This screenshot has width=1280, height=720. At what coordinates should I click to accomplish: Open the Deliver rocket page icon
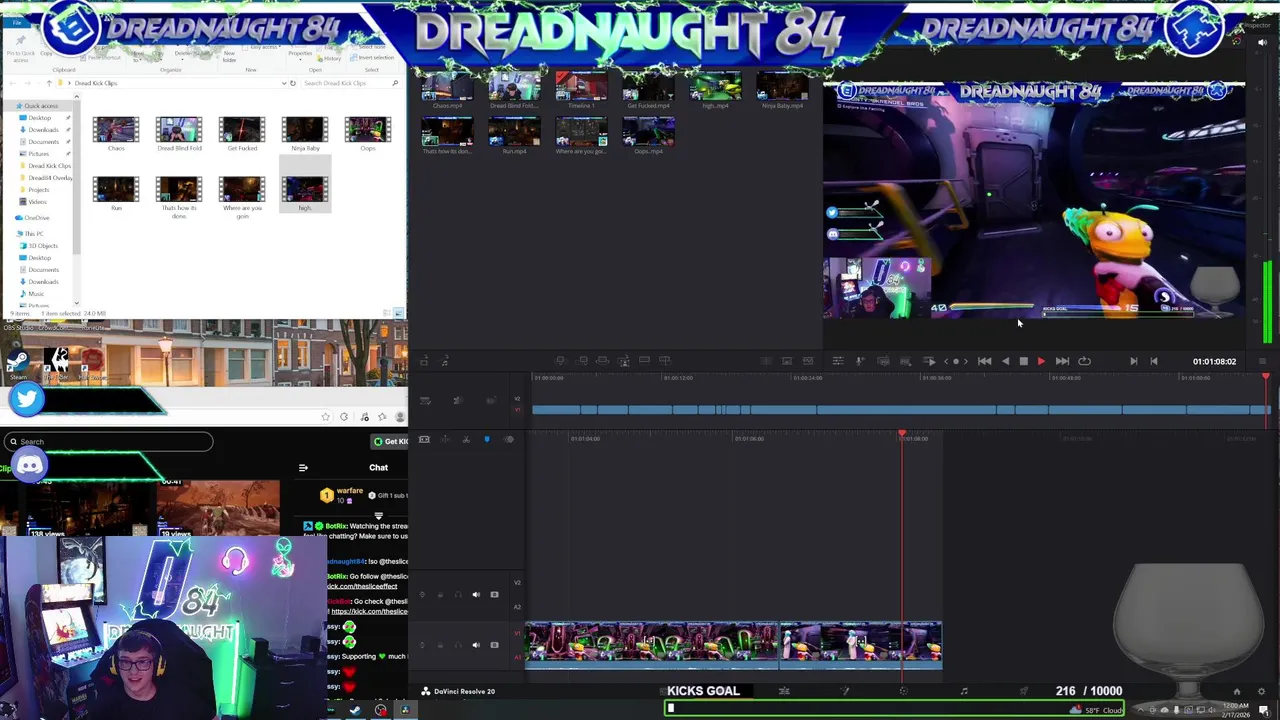1023,691
